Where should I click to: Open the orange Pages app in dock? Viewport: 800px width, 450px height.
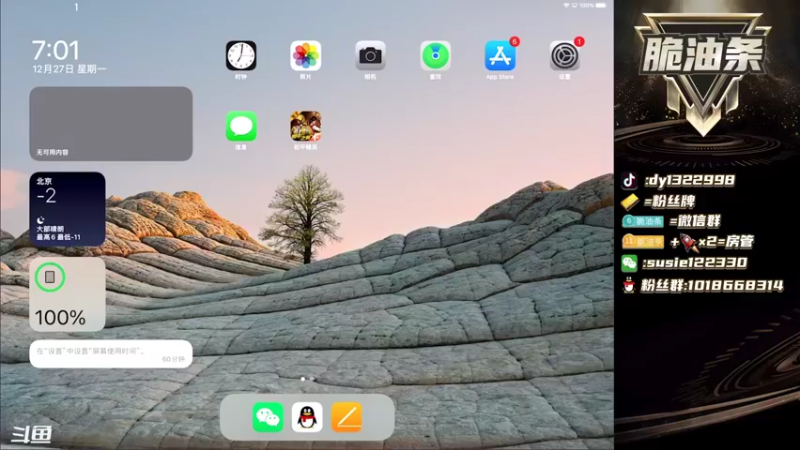tap(347, 417)
